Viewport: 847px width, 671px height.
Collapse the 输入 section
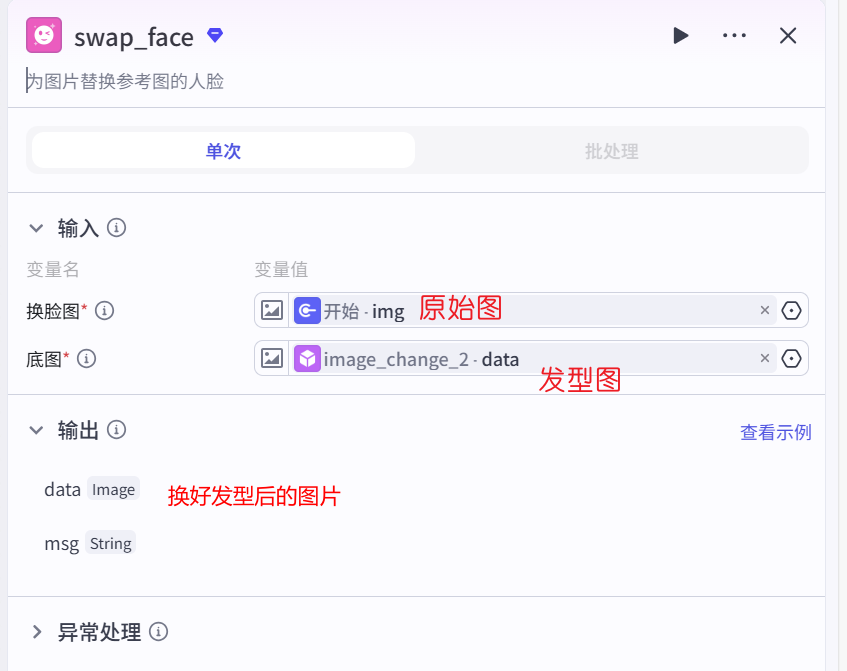37,228
